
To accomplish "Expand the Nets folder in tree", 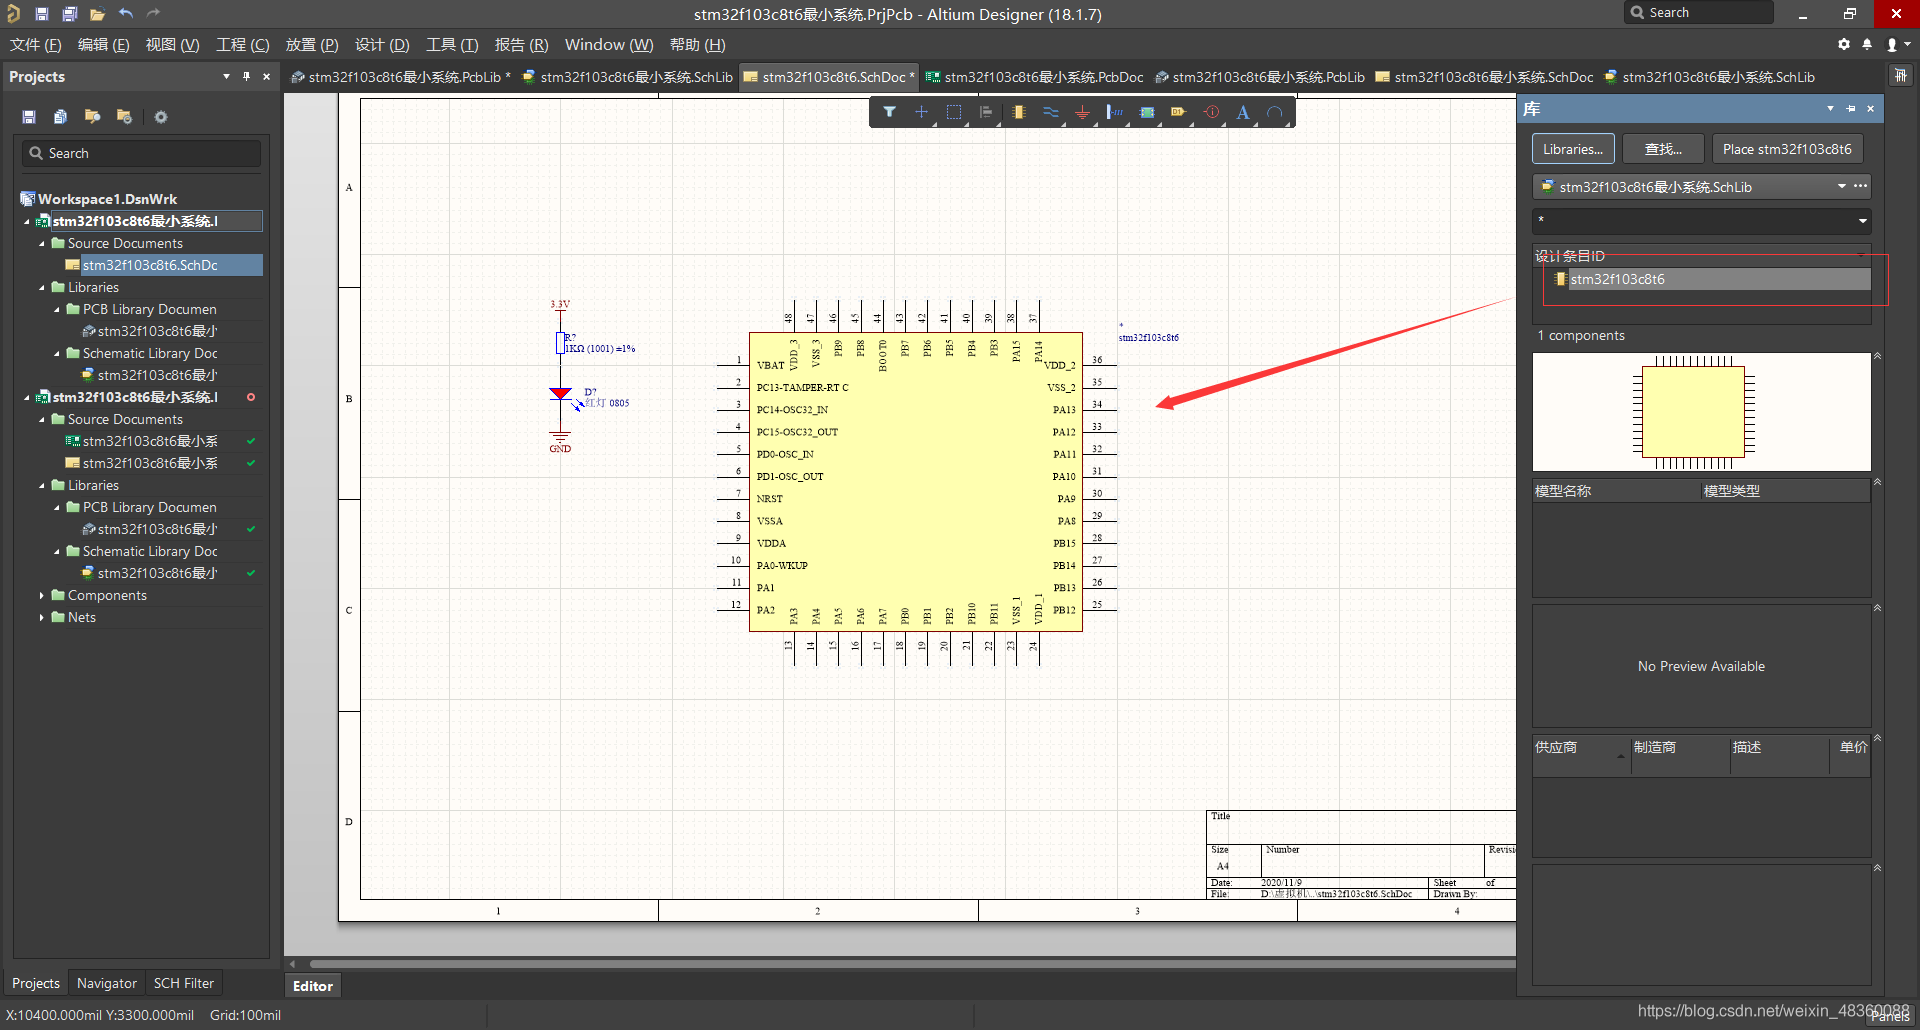I will (x=41, y=617).
